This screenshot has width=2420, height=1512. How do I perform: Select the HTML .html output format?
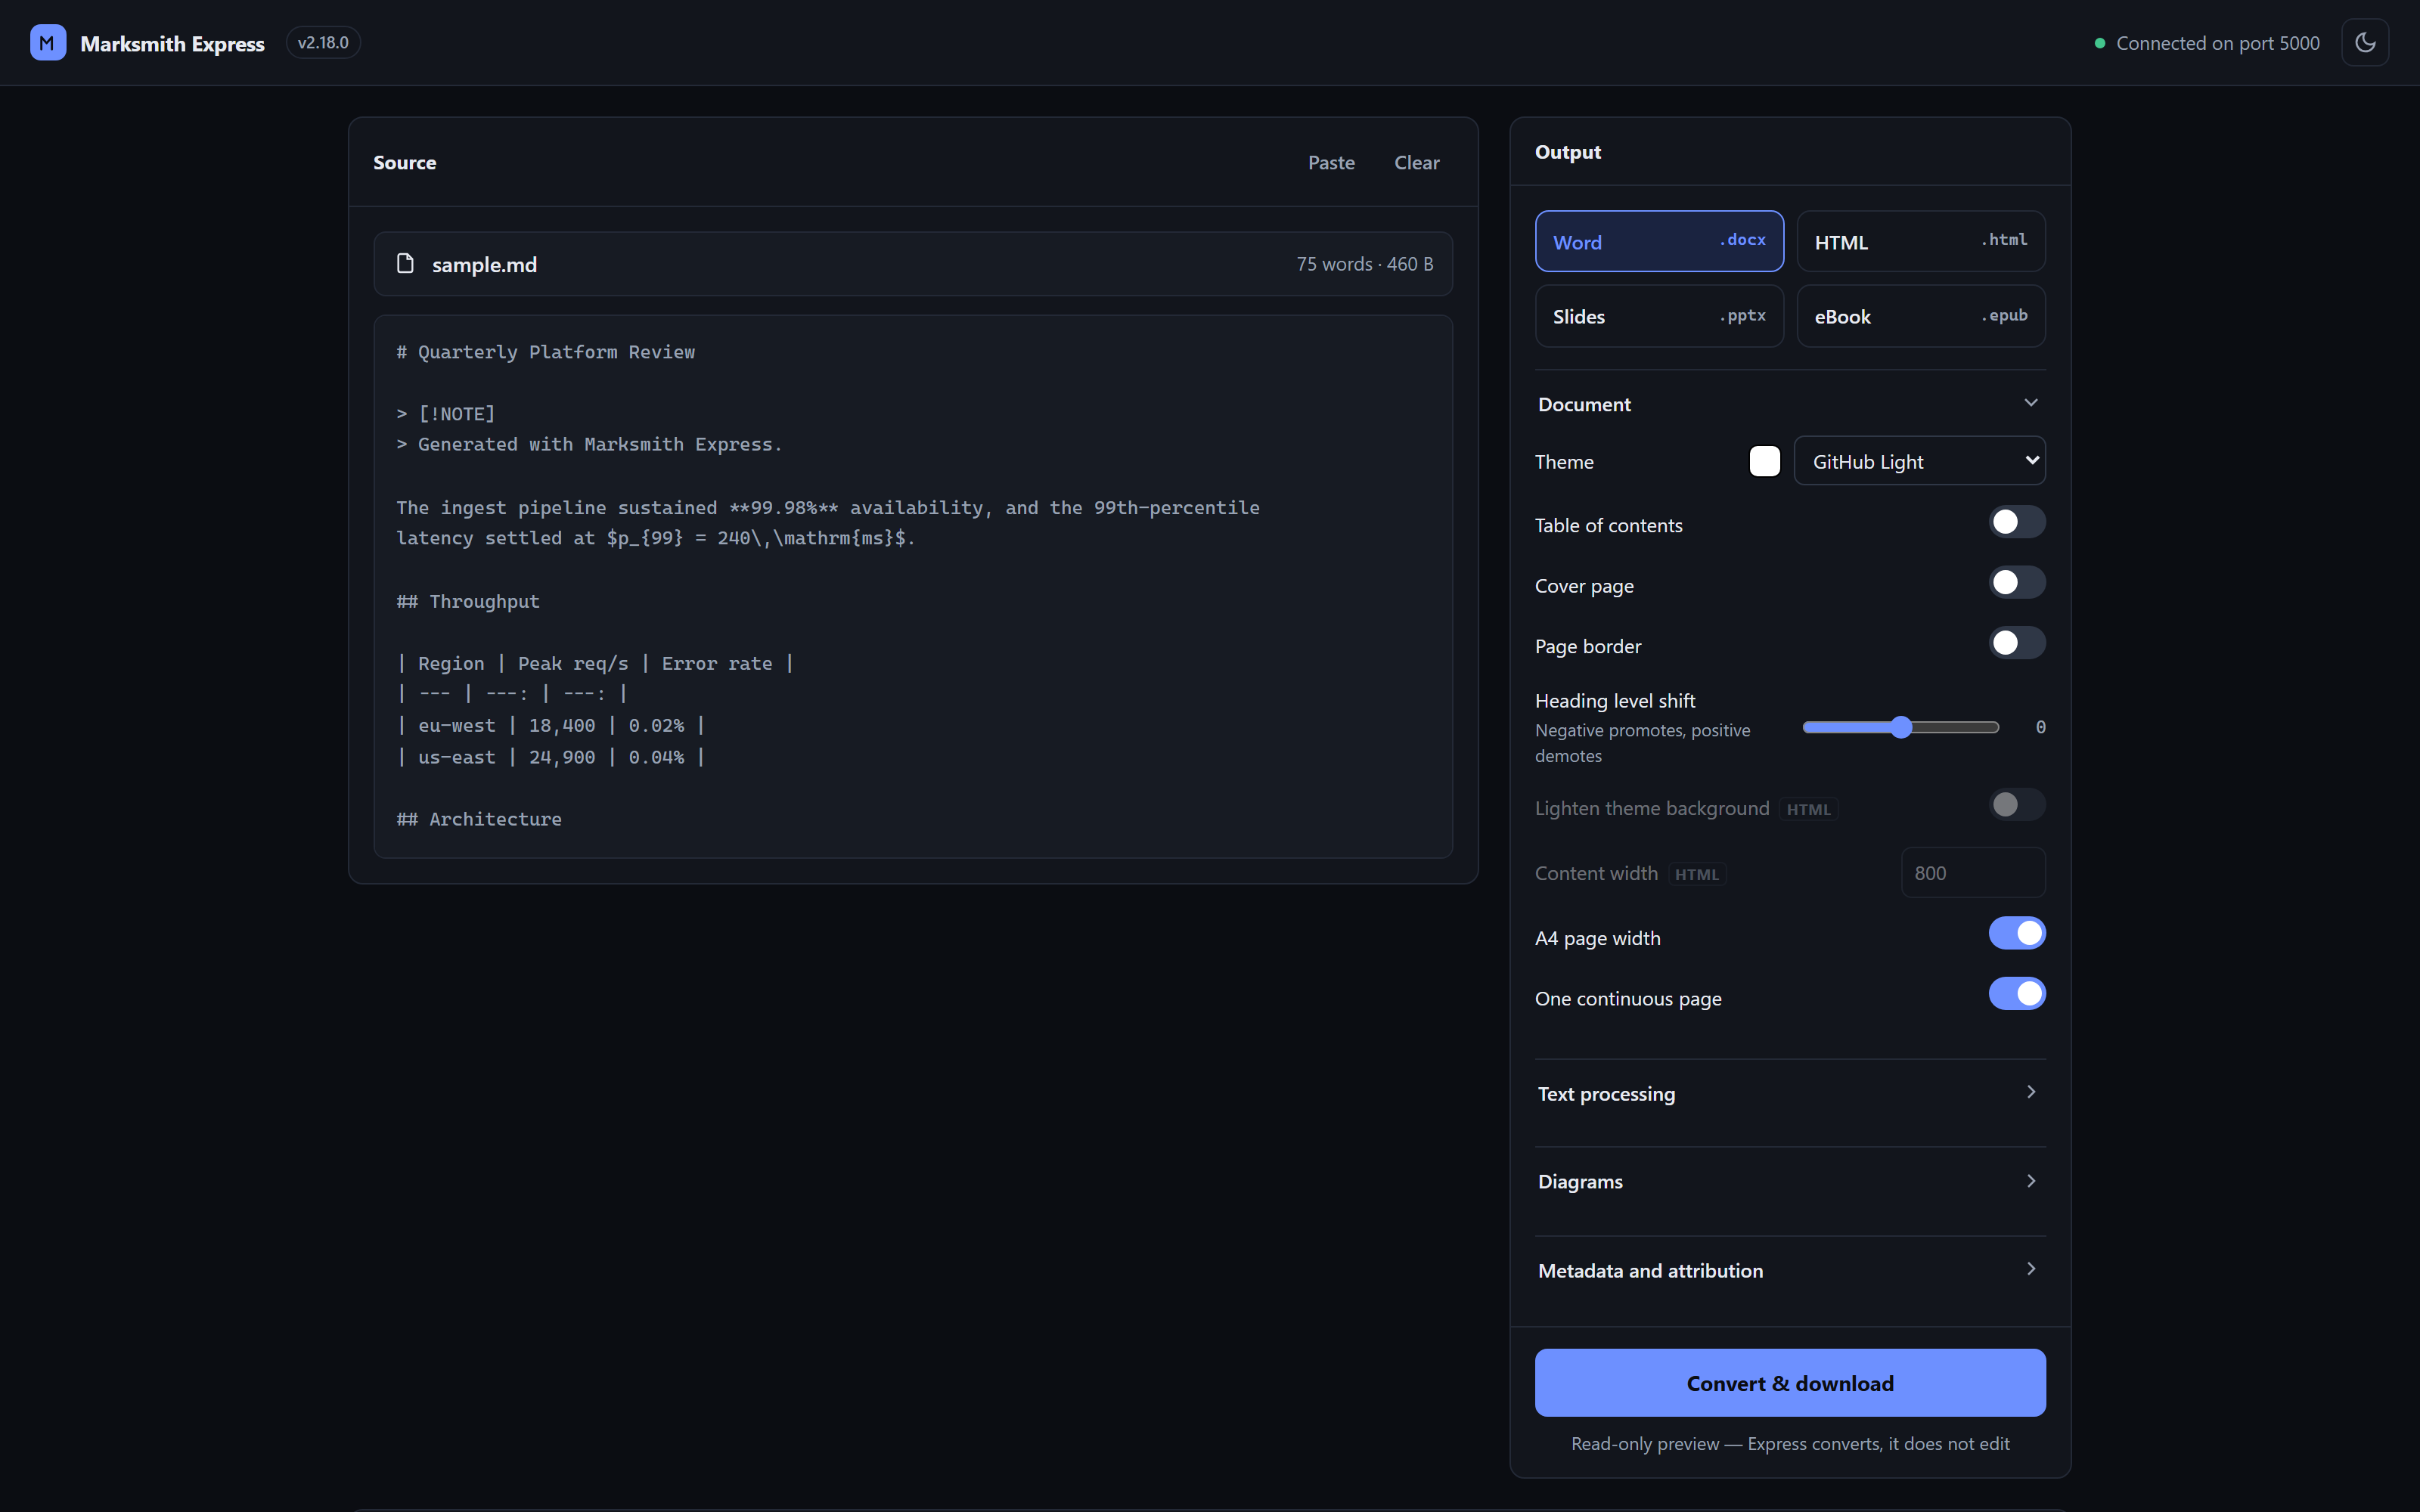1920,241
